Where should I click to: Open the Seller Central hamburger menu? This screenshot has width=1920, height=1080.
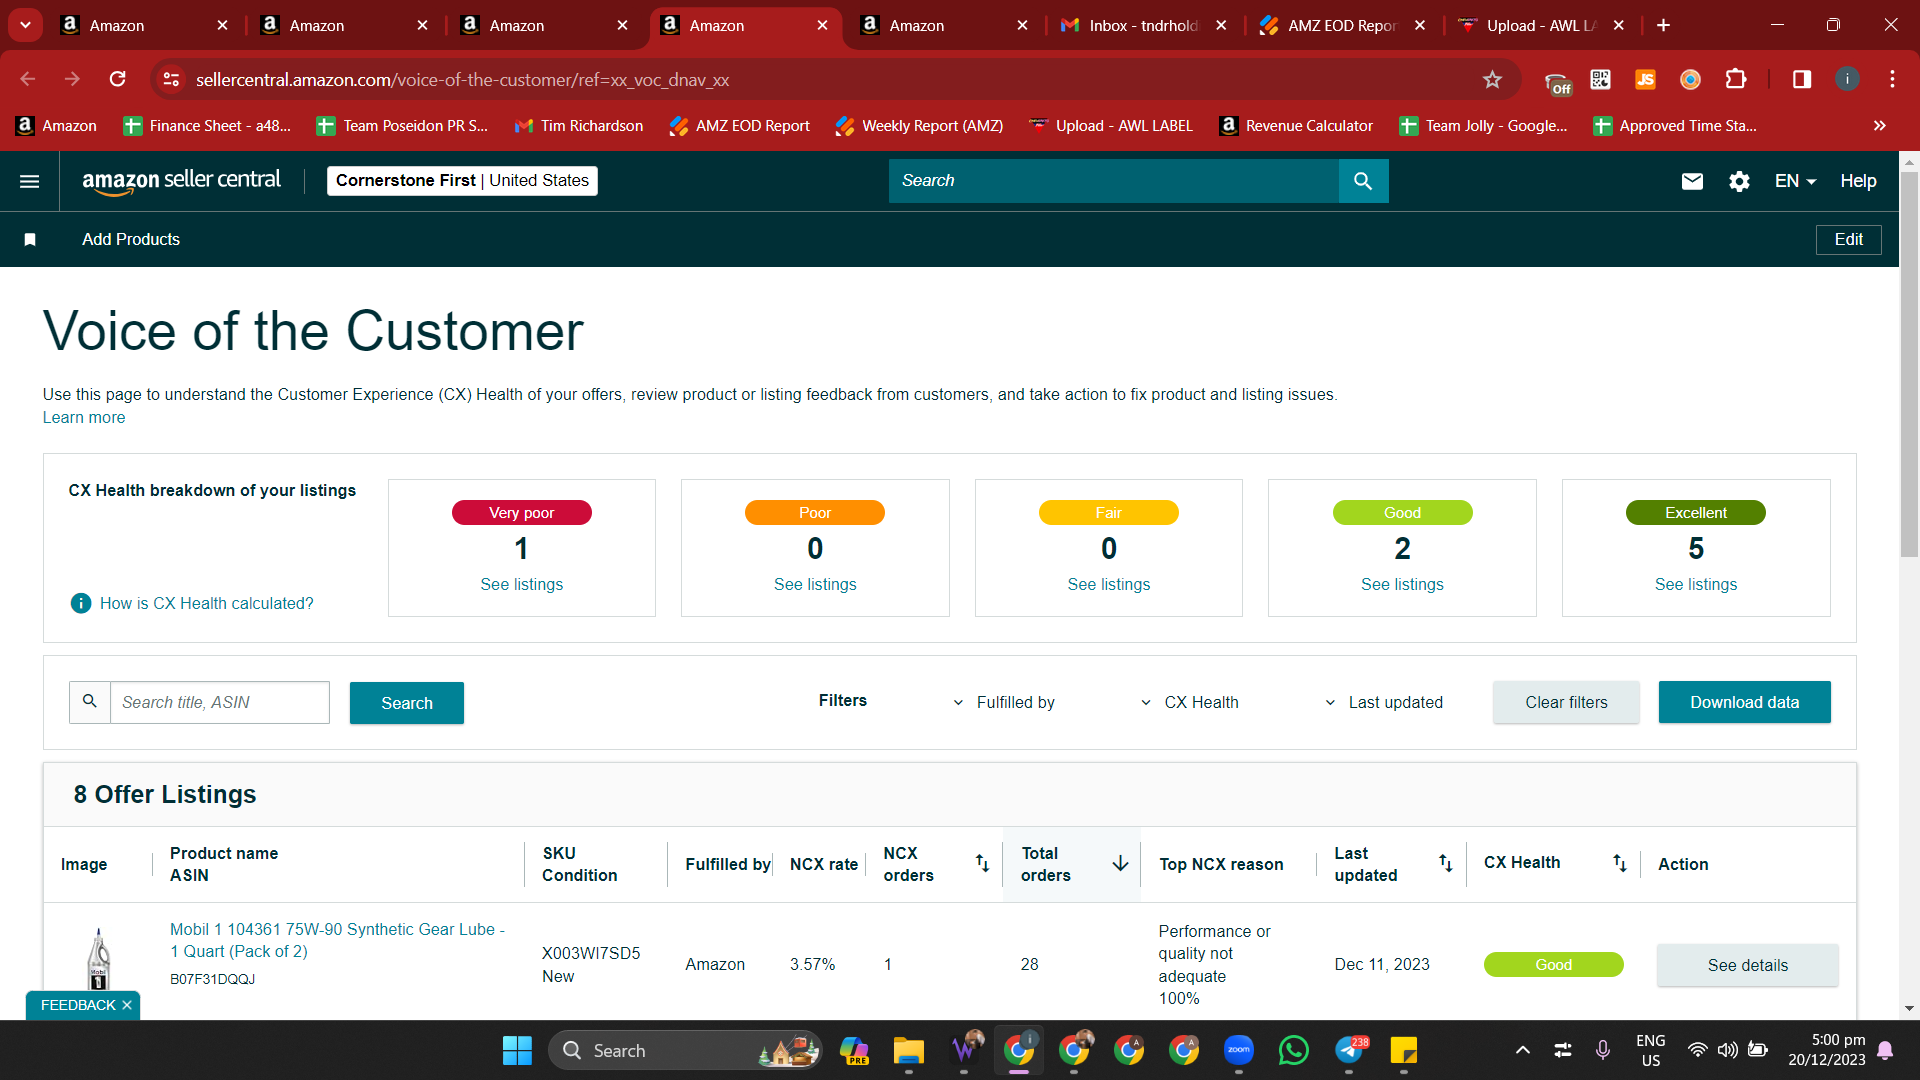[x=30, y=181]
